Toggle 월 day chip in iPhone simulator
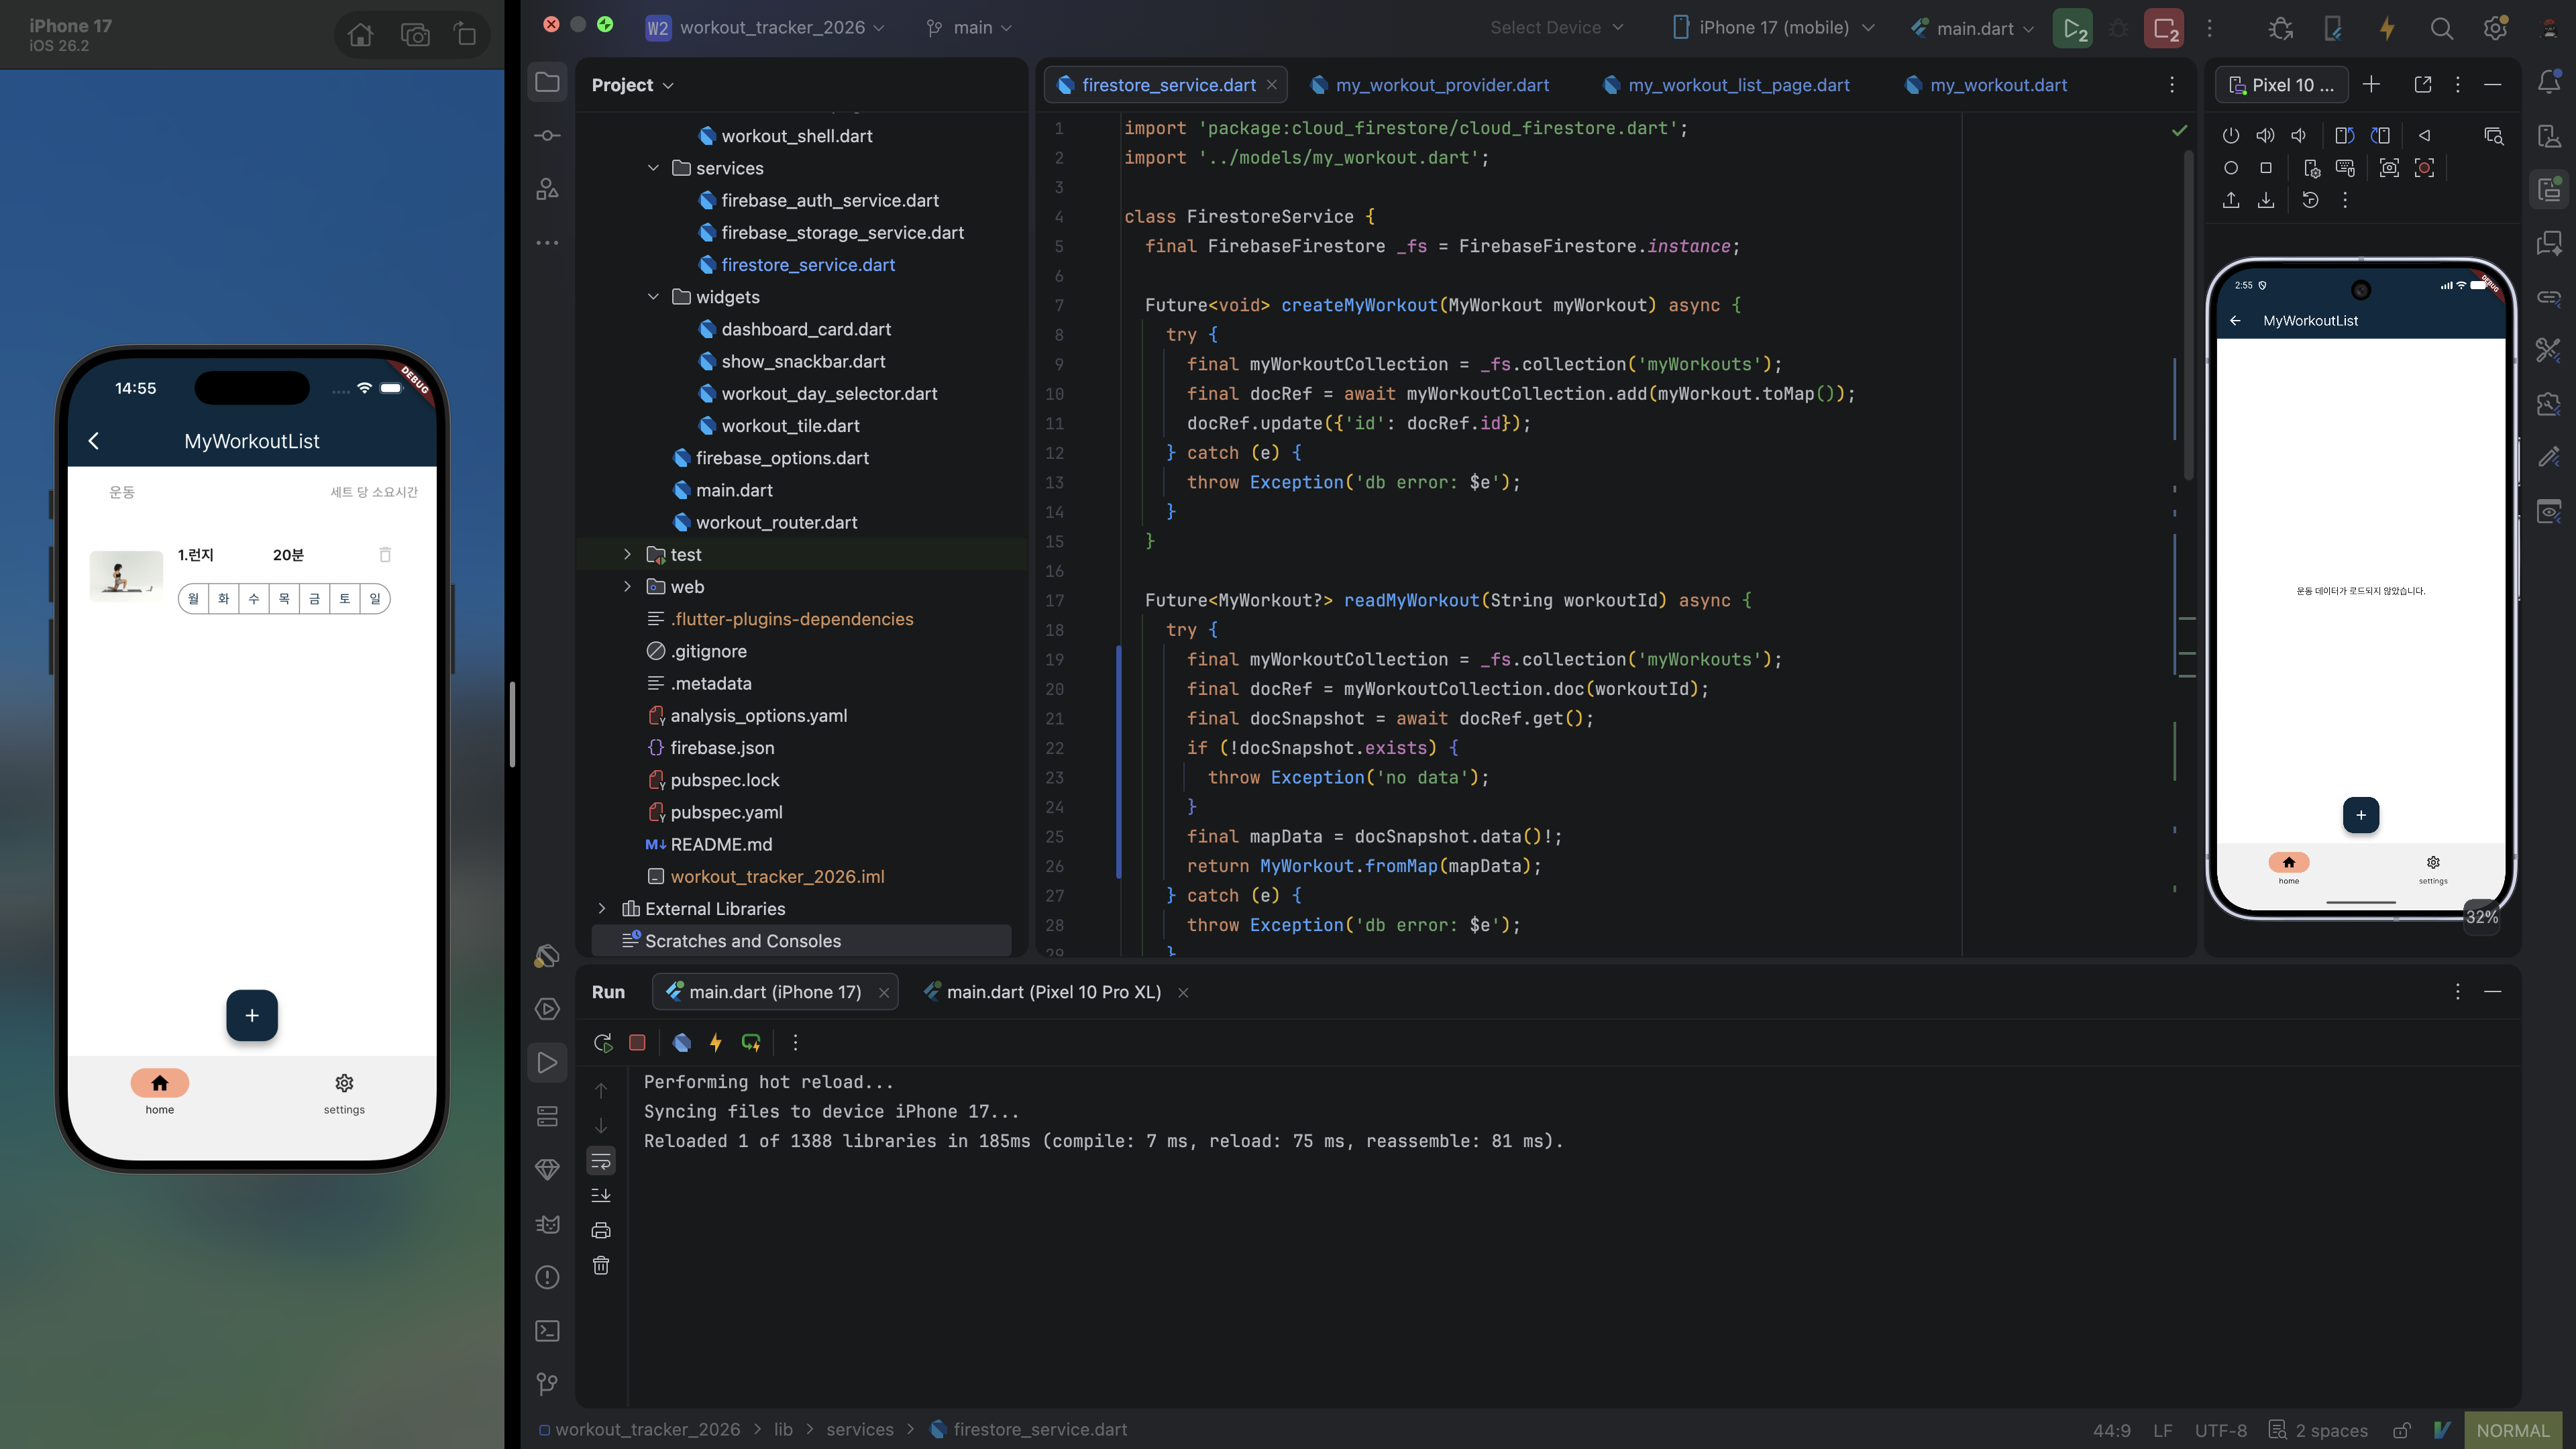 [194, 599]
